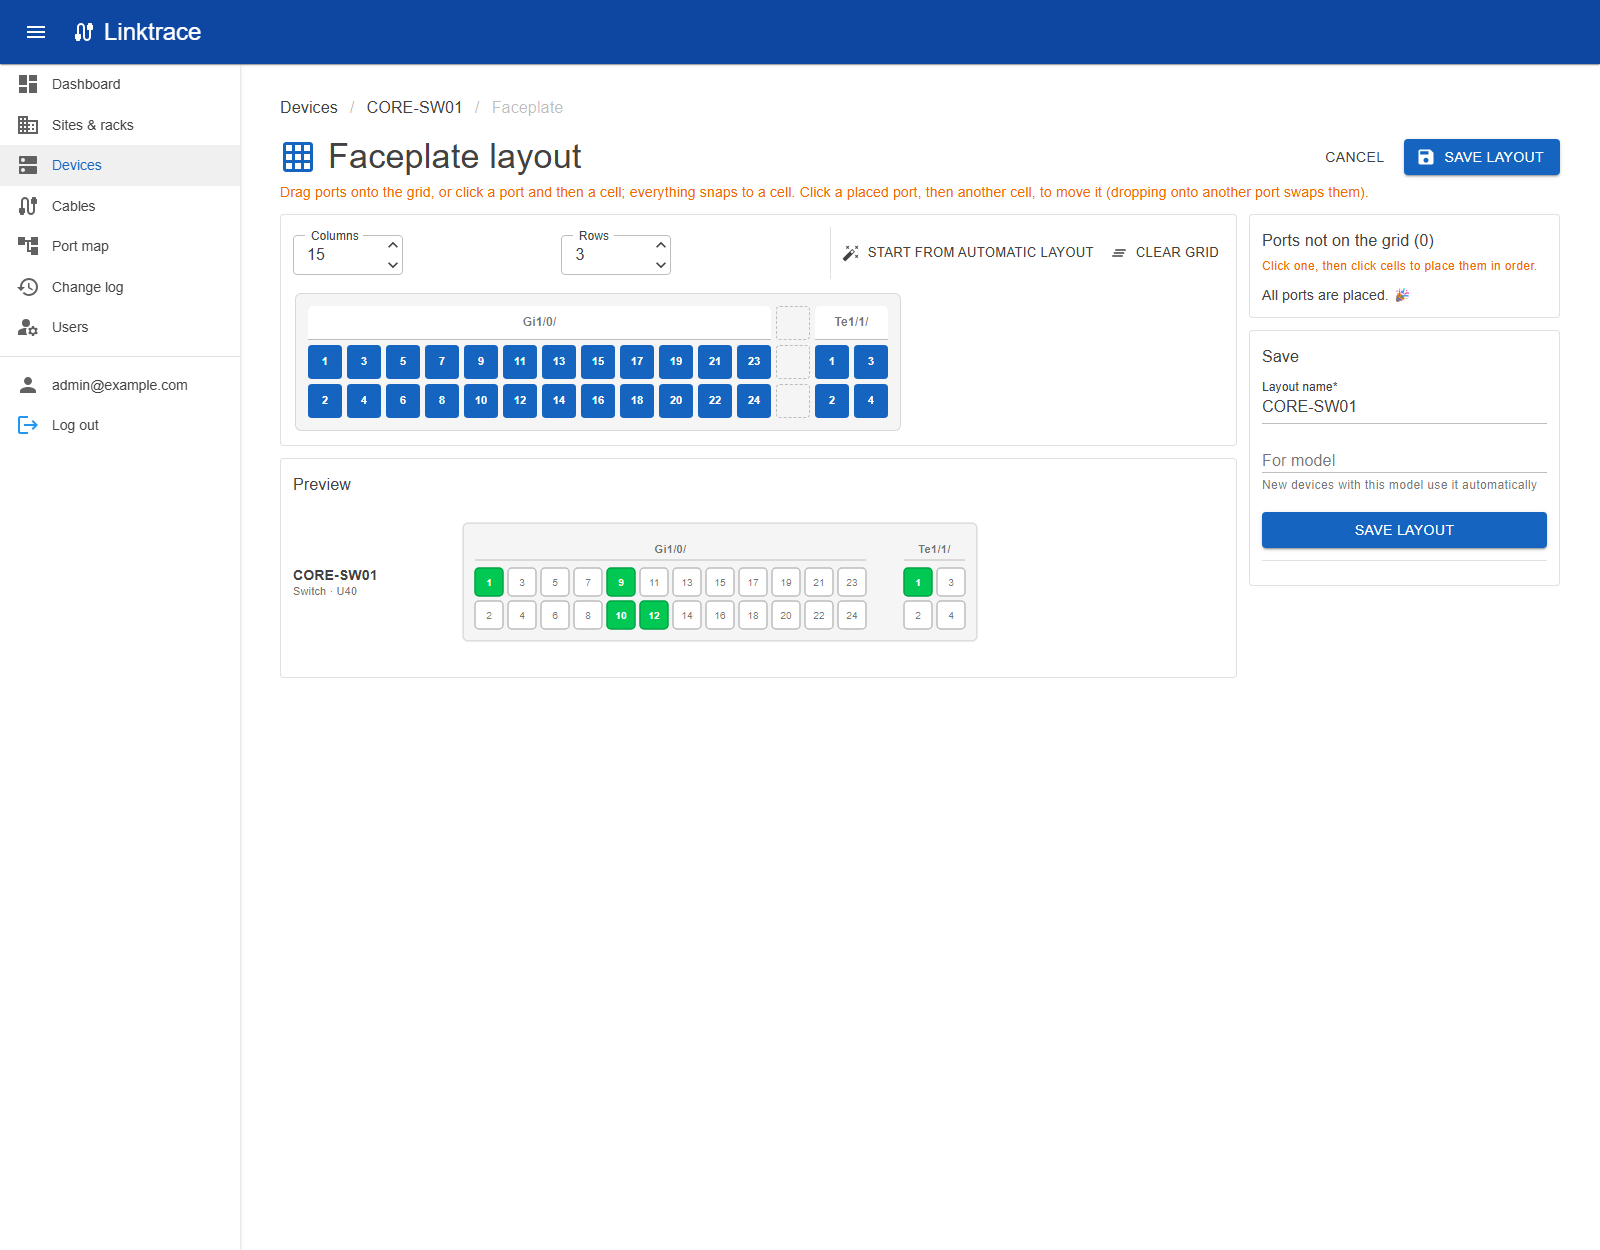Select Gi1/0 port 13 on the grid
Viewport: 1600px width, 1250px height.
[559, 362]
